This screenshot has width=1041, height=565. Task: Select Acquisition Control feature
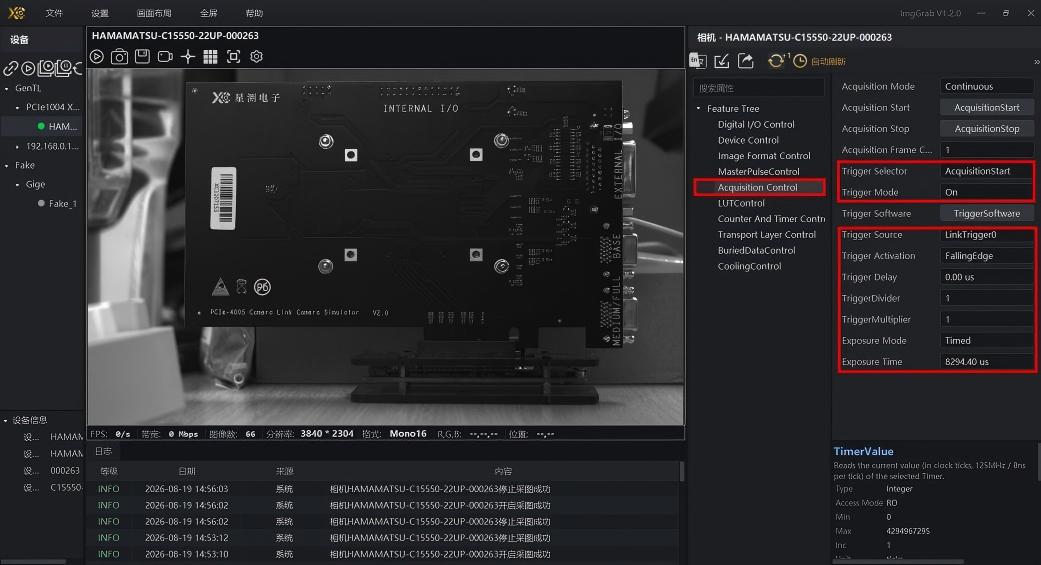tap(758, 188)
